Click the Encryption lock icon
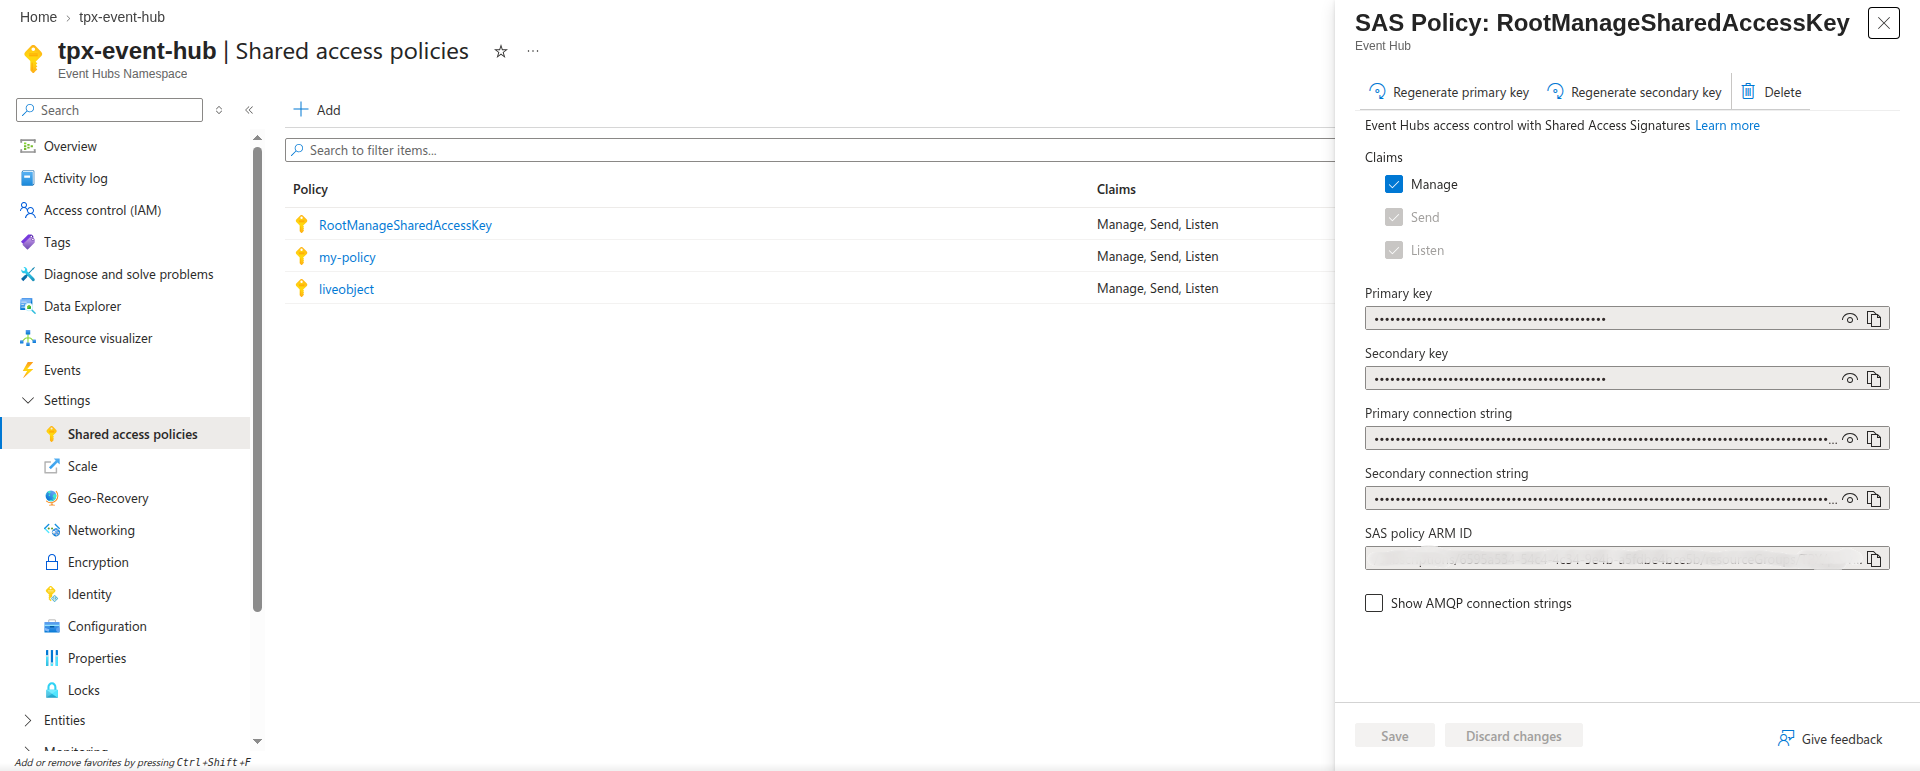Screen dimensions: 1920x771 pos(52,562)
